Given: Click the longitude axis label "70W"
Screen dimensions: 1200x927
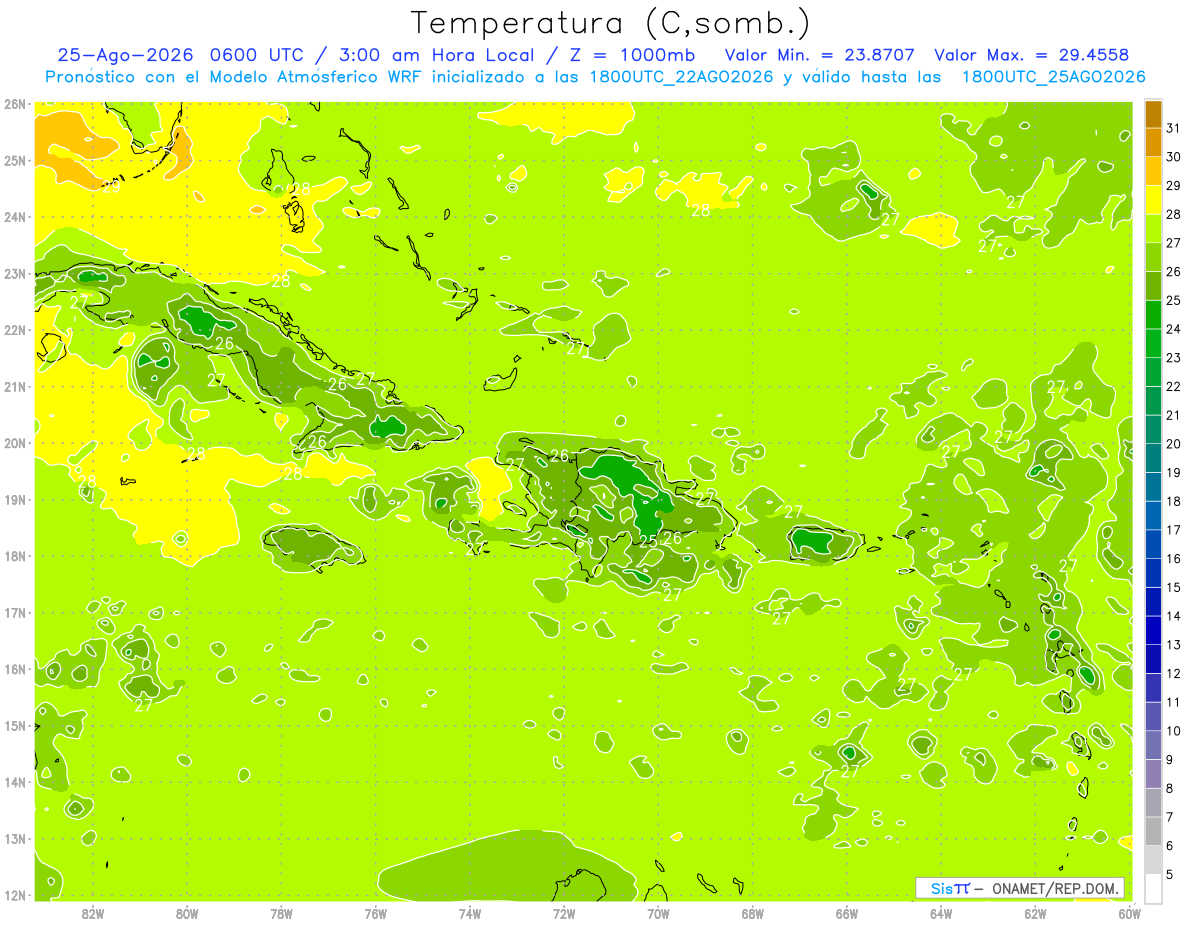Looking at the screenshot, I should 658,913.
